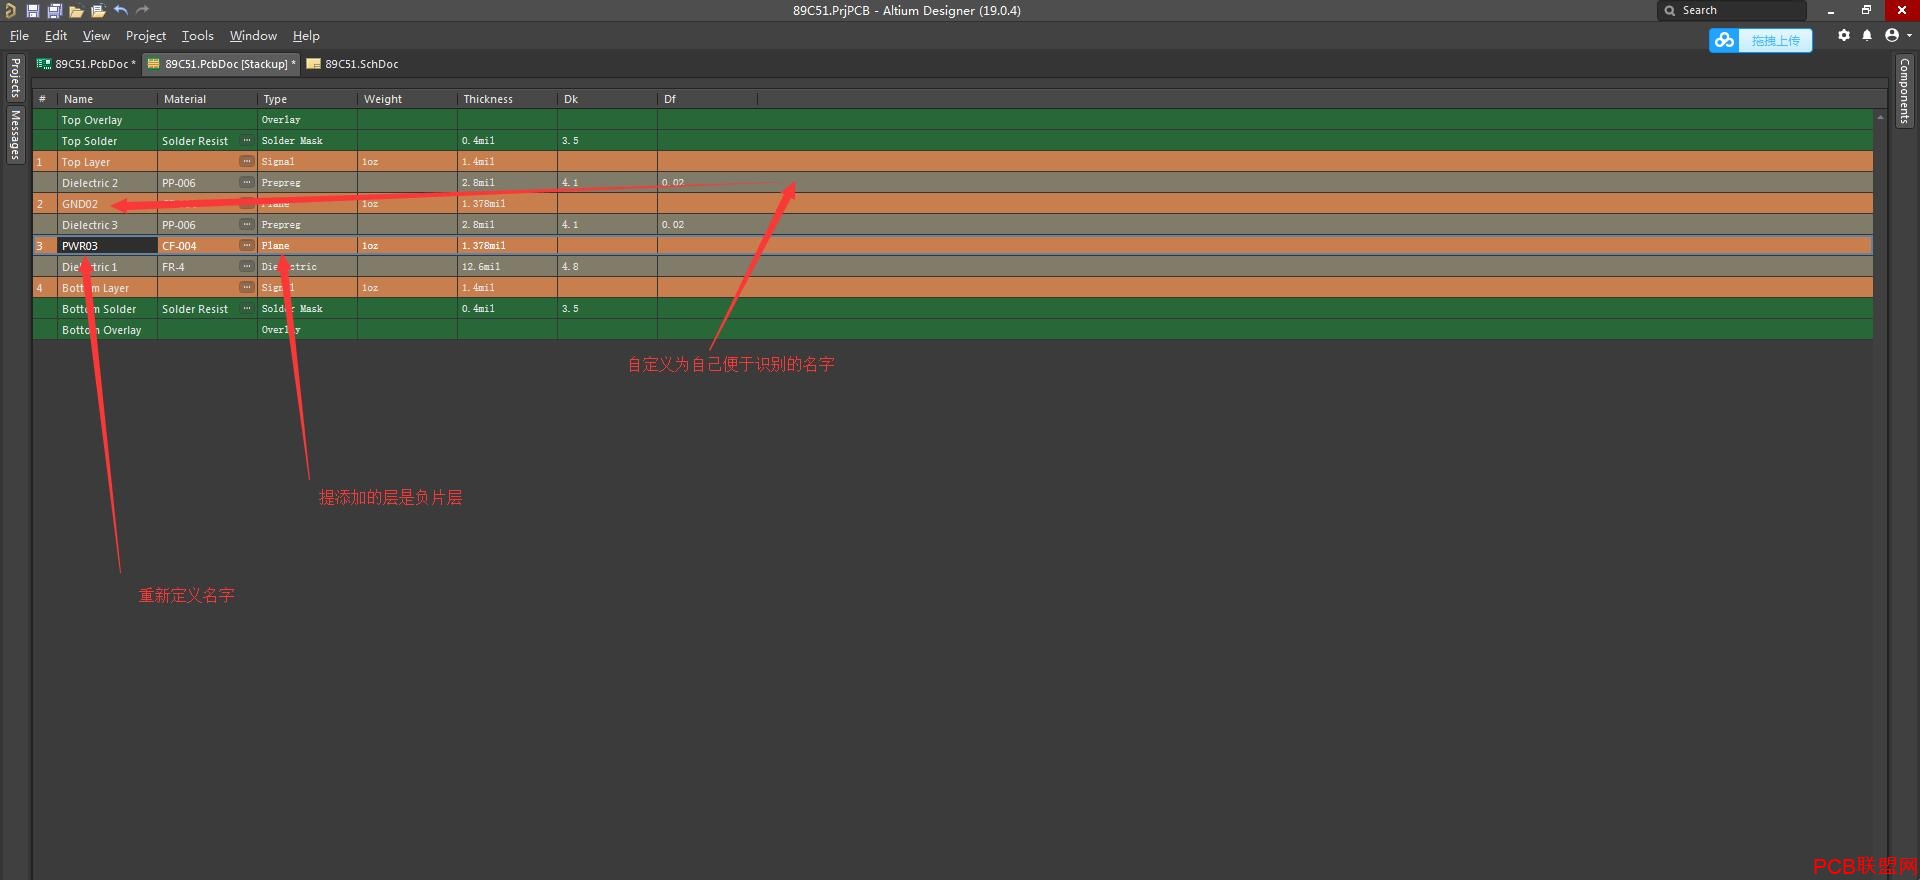Open material picker for PWR03 row
The height and width of the screenshot is (880, 1920).
(247, 246)
